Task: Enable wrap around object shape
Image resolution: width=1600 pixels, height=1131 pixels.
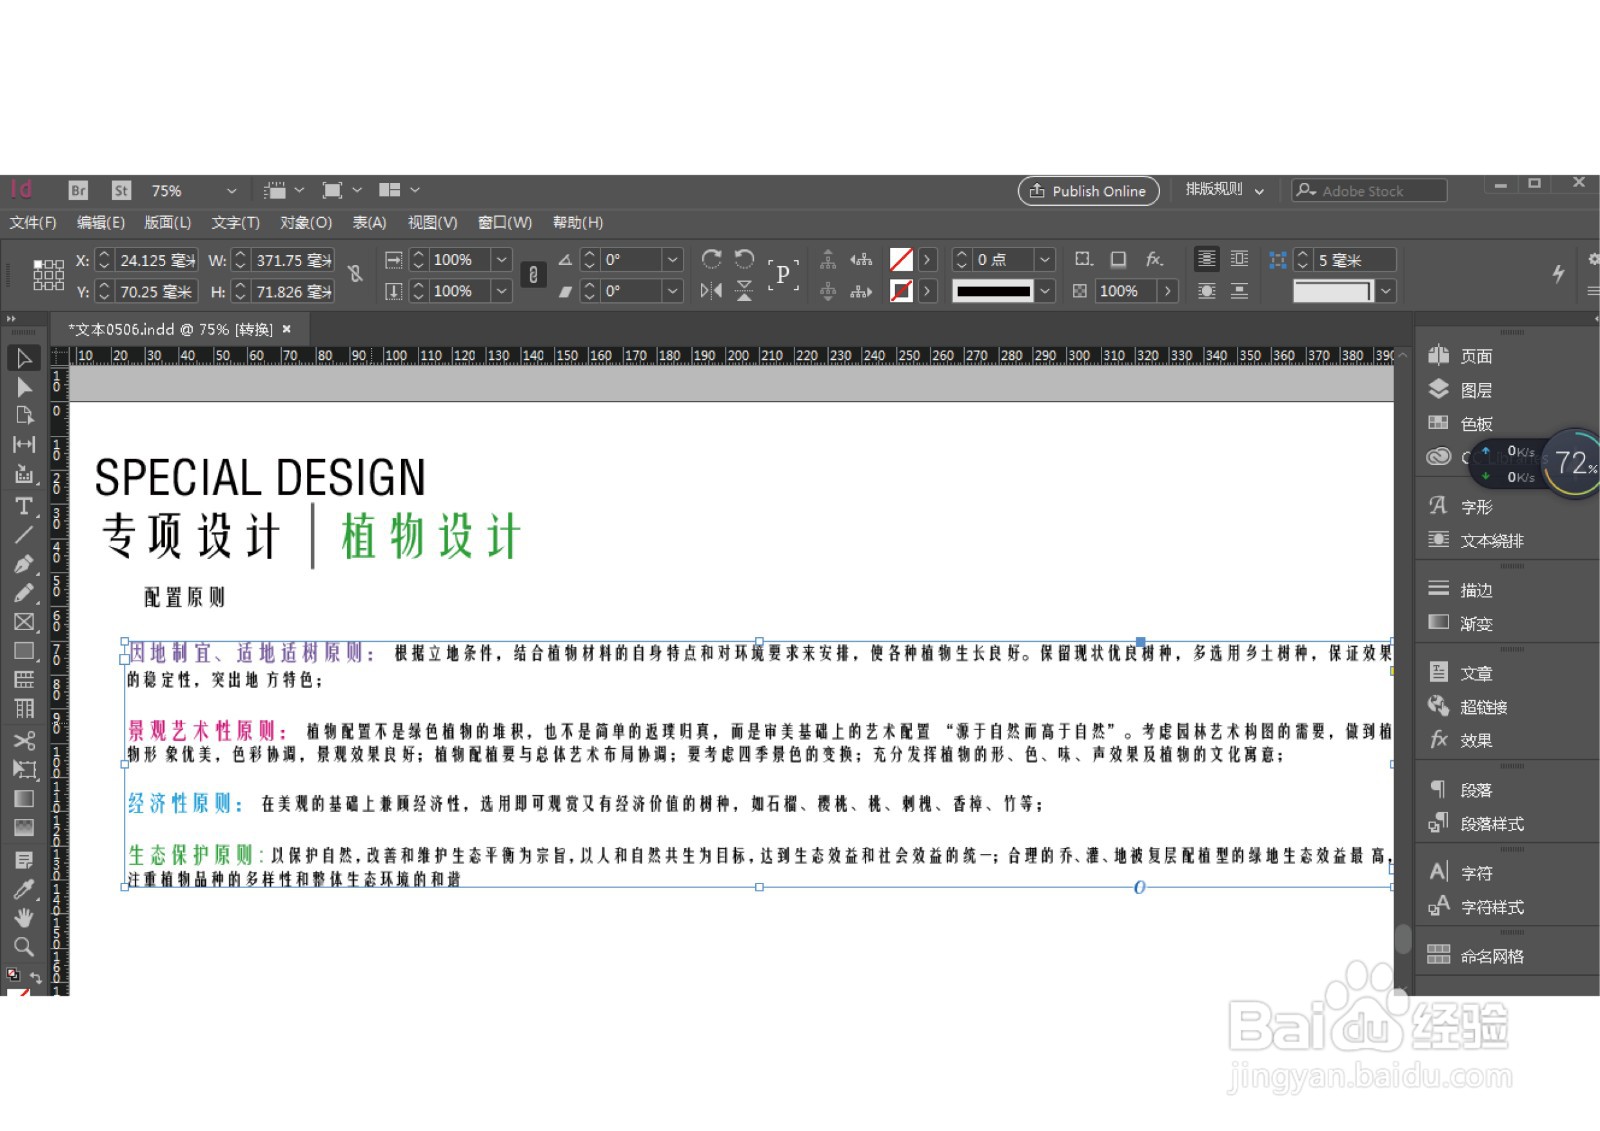Action: coord(1207,290)
